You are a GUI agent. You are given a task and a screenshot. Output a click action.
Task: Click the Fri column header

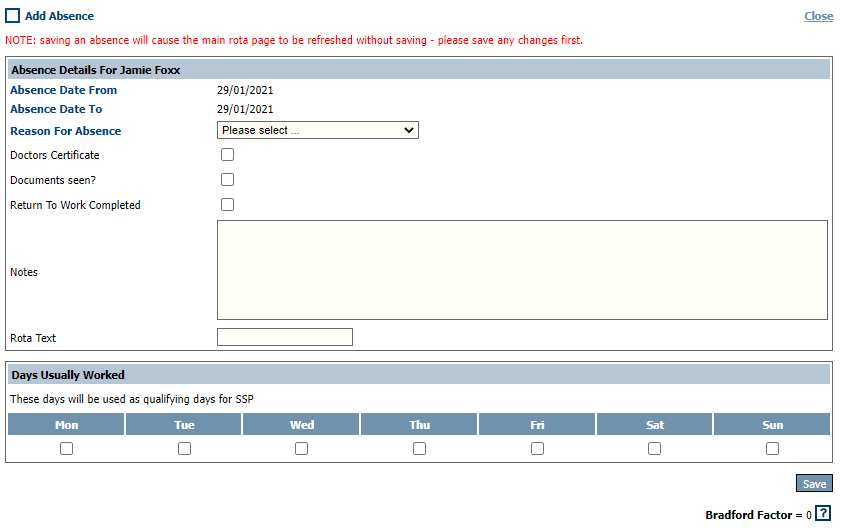click(537, 424)
